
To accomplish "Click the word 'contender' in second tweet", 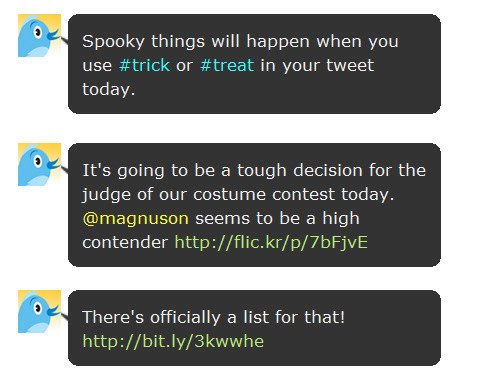I will click(125, 242).
